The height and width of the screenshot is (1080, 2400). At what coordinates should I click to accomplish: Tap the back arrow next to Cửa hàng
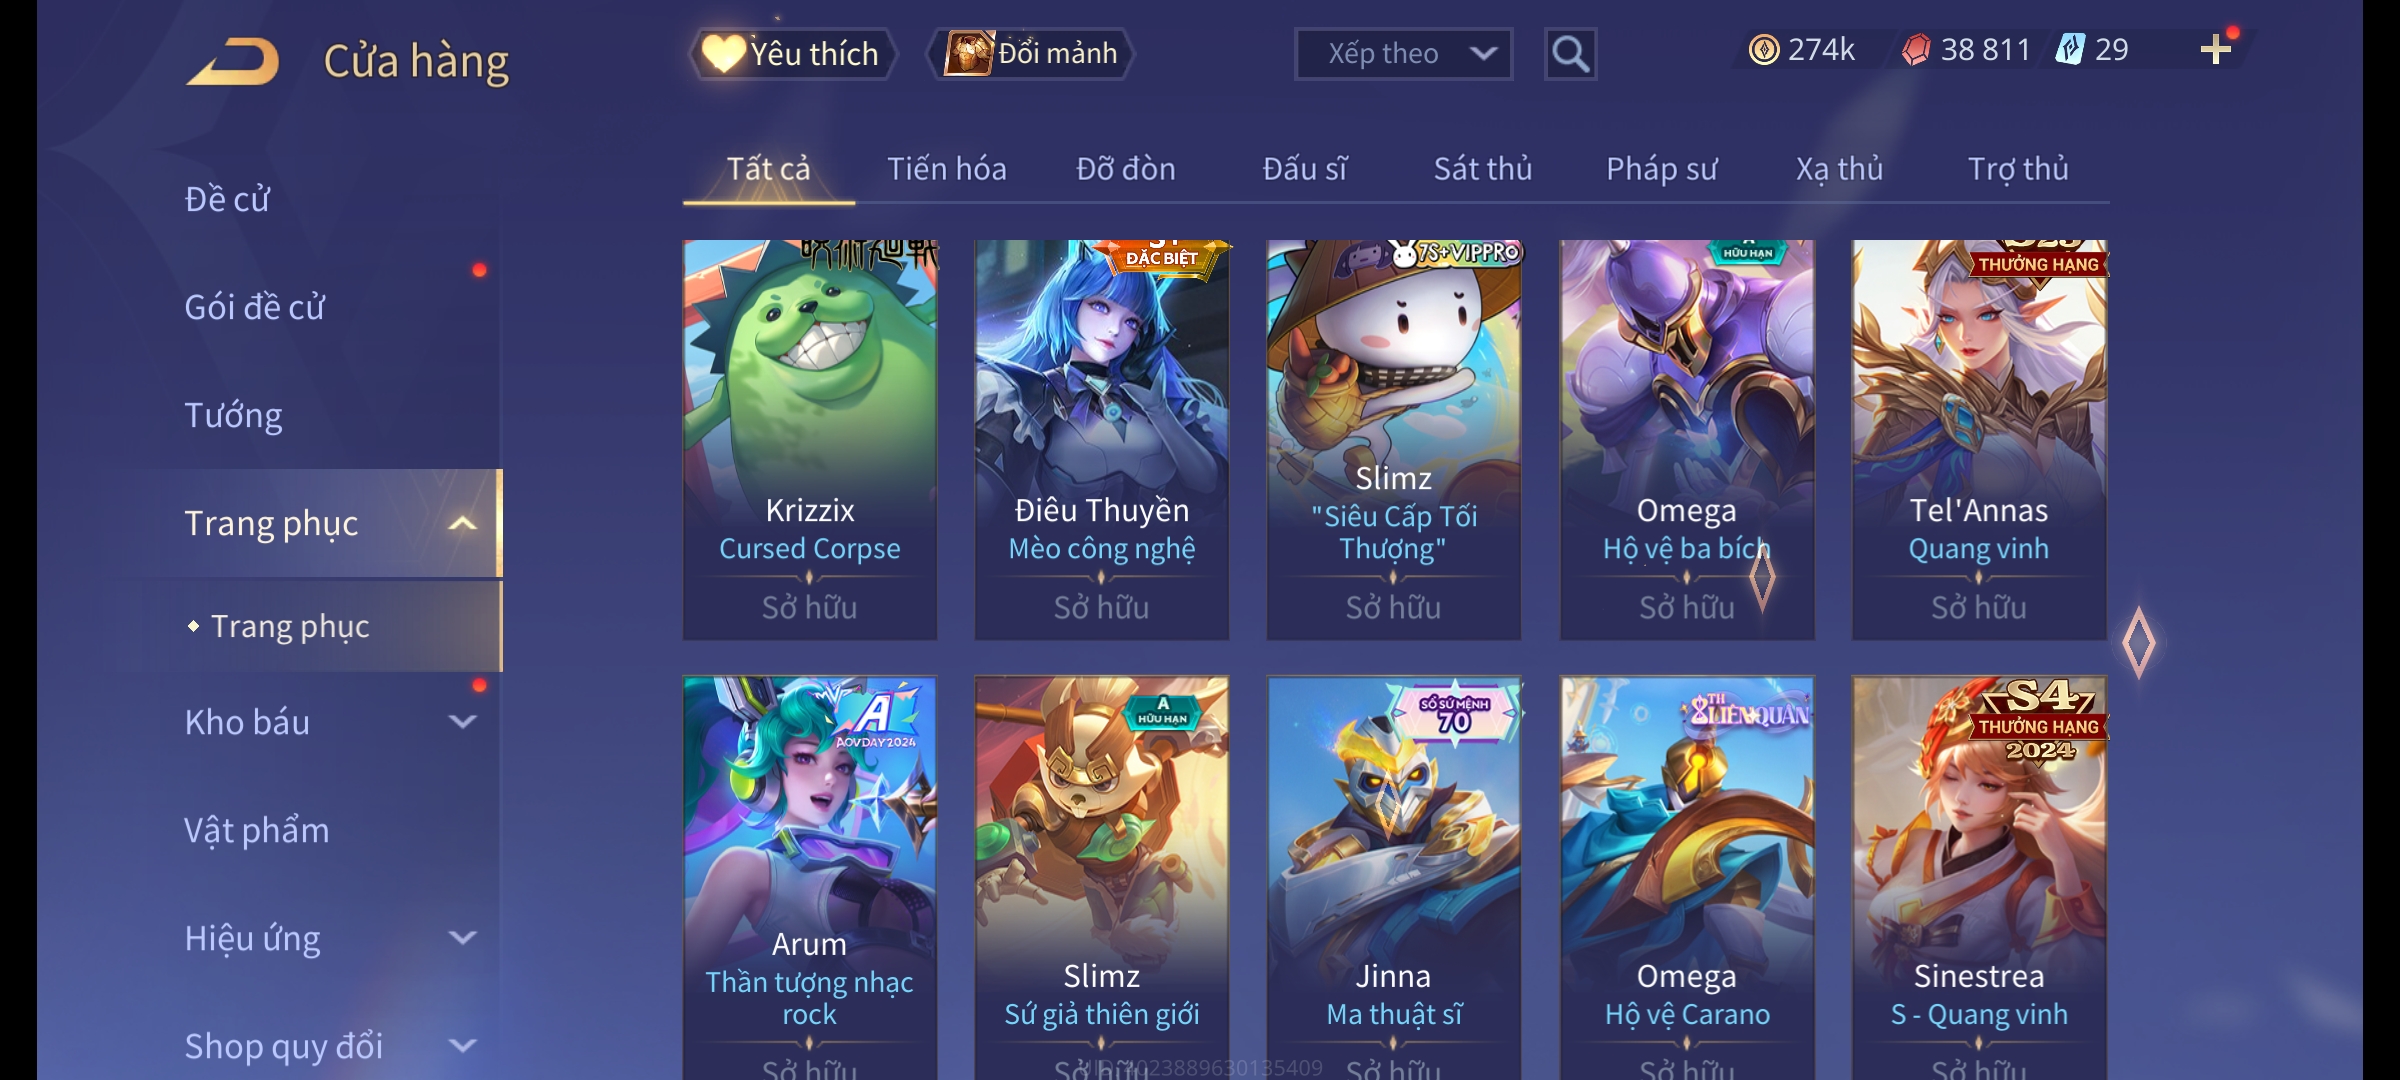pyautogui.click(x=233, y=61)
